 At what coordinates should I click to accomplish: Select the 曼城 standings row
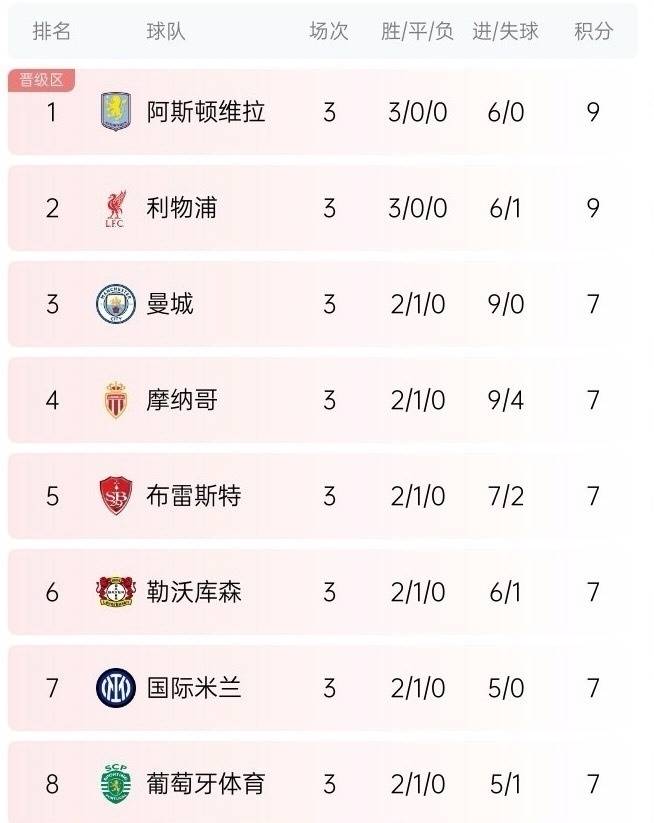327,305
